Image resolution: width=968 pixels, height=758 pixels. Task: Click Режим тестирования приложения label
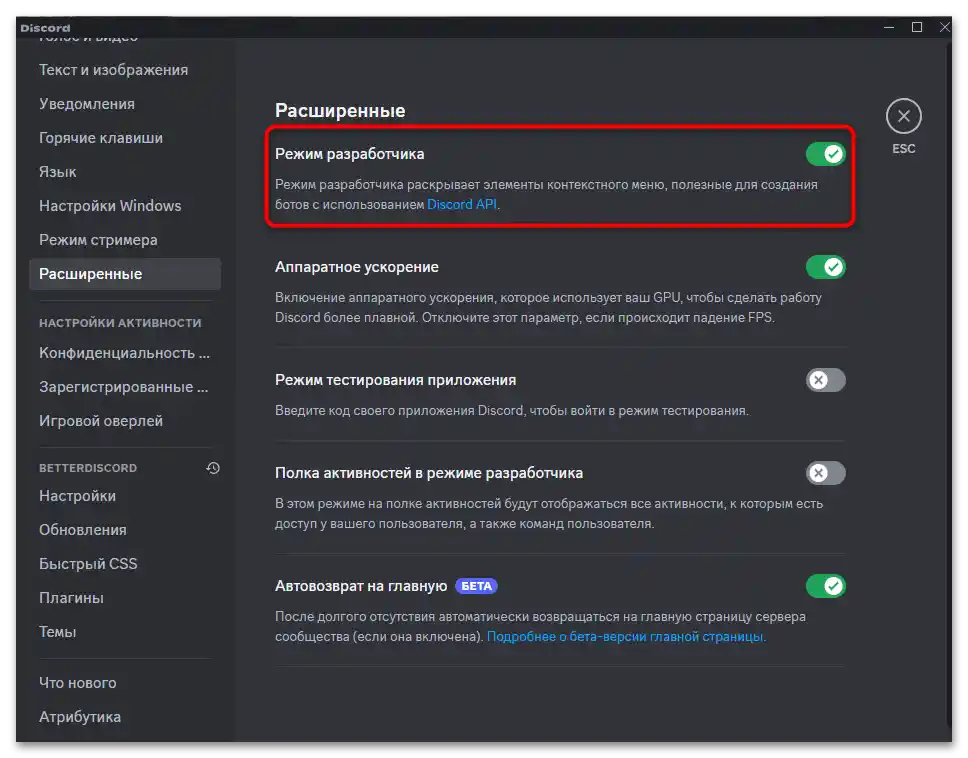tap(395, 380)
